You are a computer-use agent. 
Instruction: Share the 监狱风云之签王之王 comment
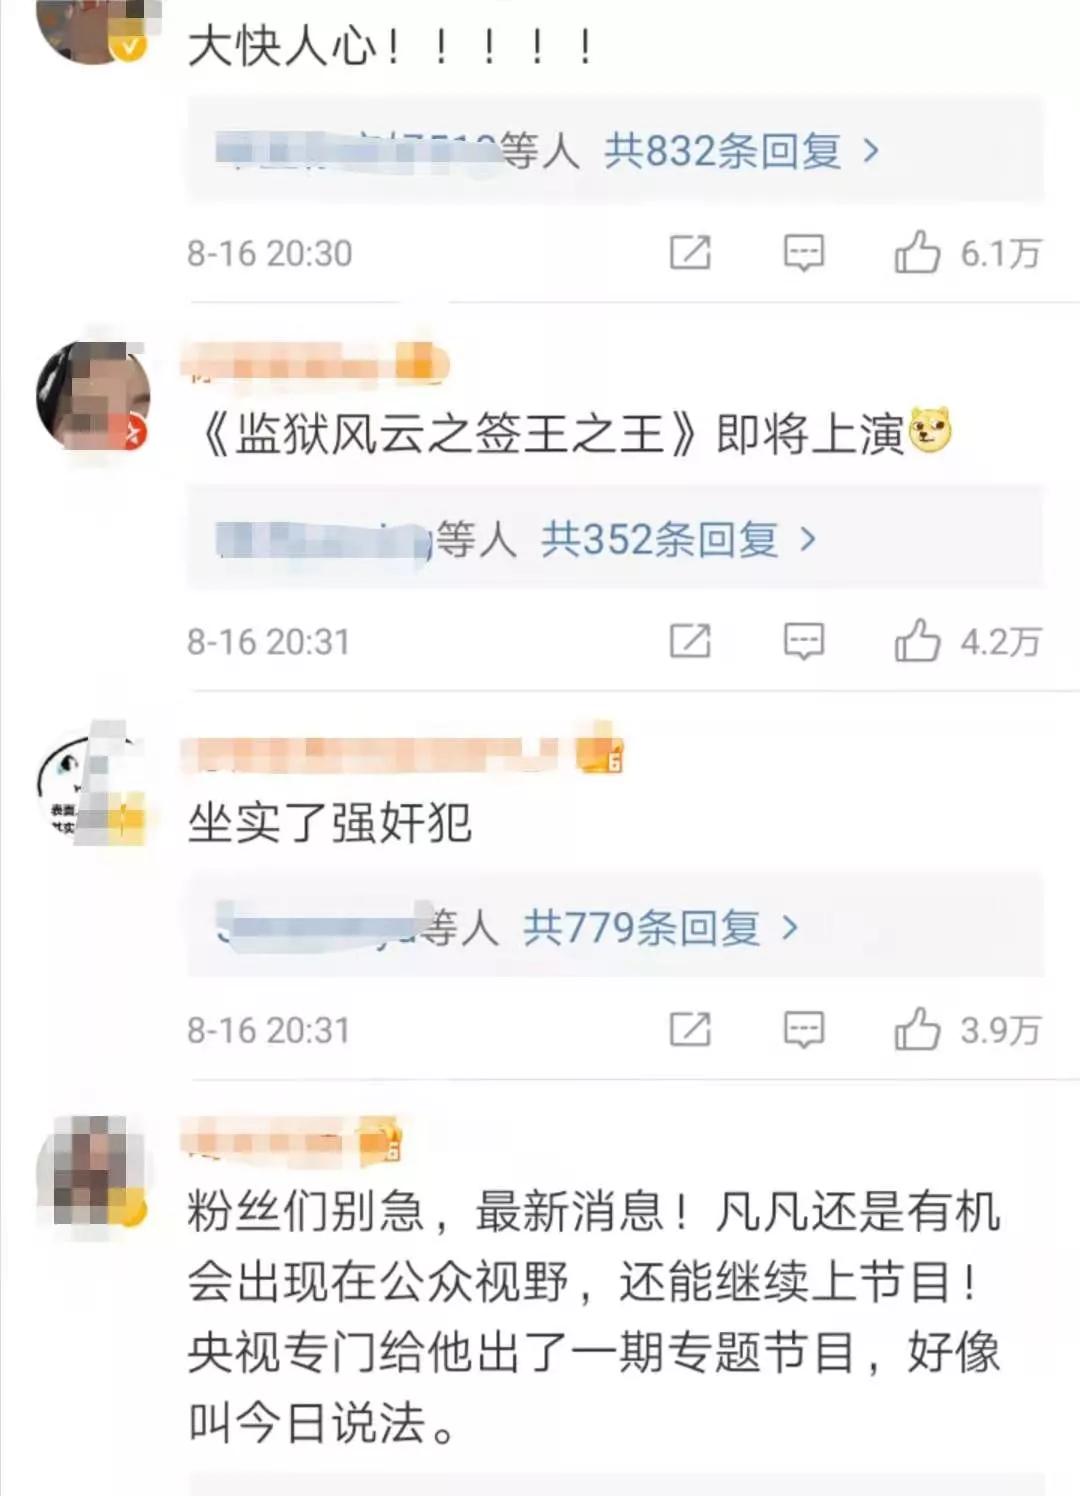pyautogui.click(x=690, y=640)
